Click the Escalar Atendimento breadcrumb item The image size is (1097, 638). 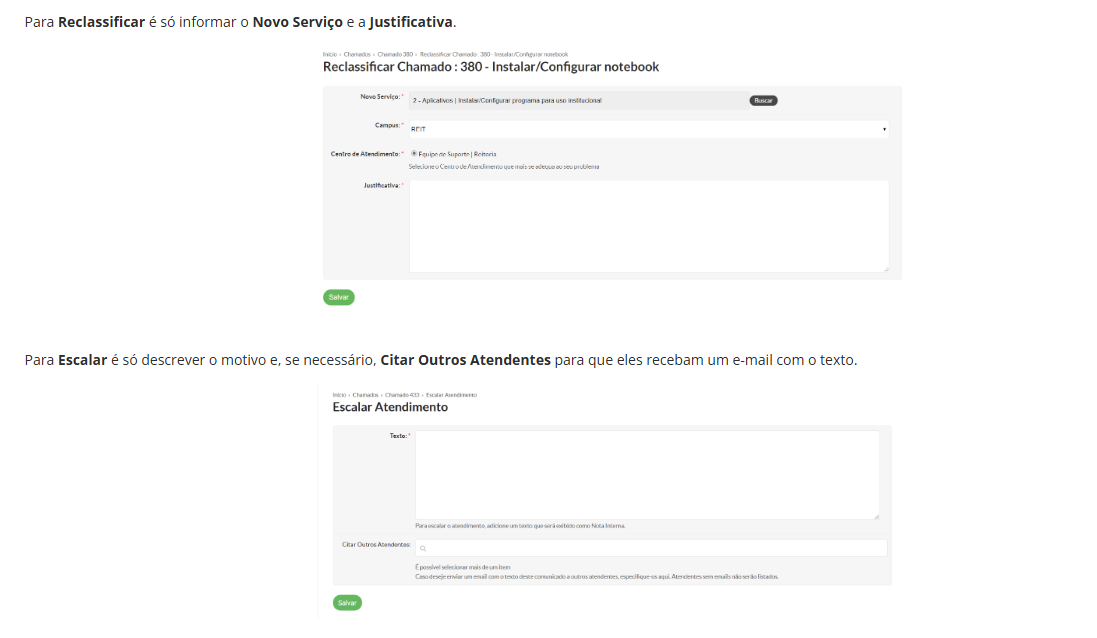451,395
